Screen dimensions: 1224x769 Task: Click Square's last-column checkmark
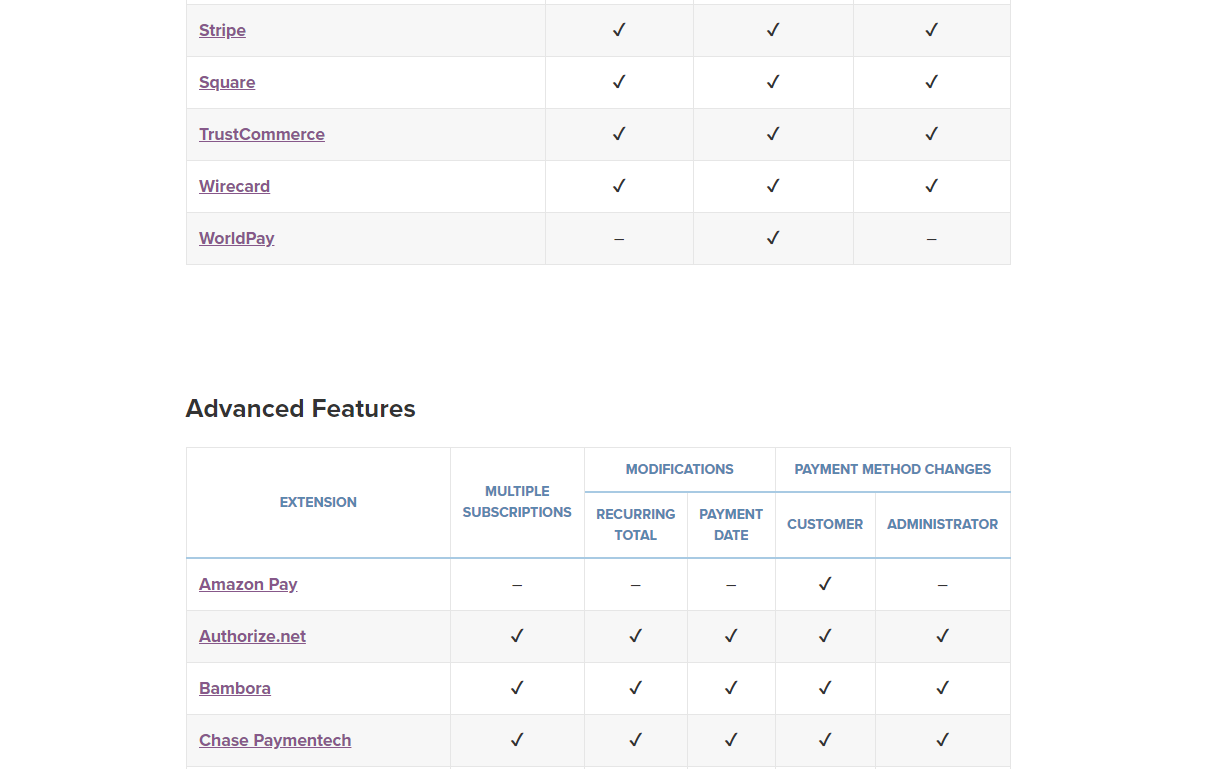click(x=931, y=82)
